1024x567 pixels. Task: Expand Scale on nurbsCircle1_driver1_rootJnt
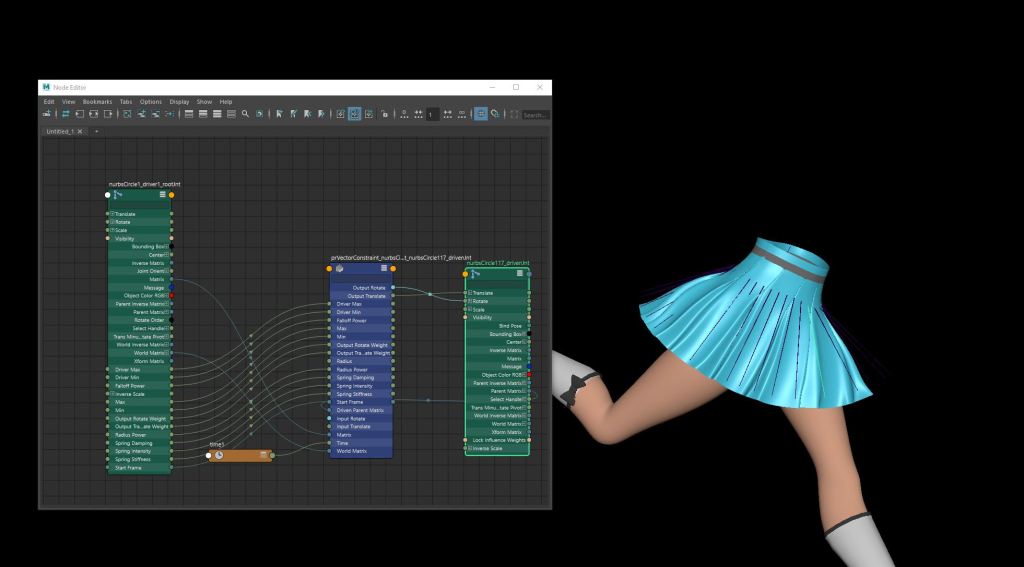point(112,230)
